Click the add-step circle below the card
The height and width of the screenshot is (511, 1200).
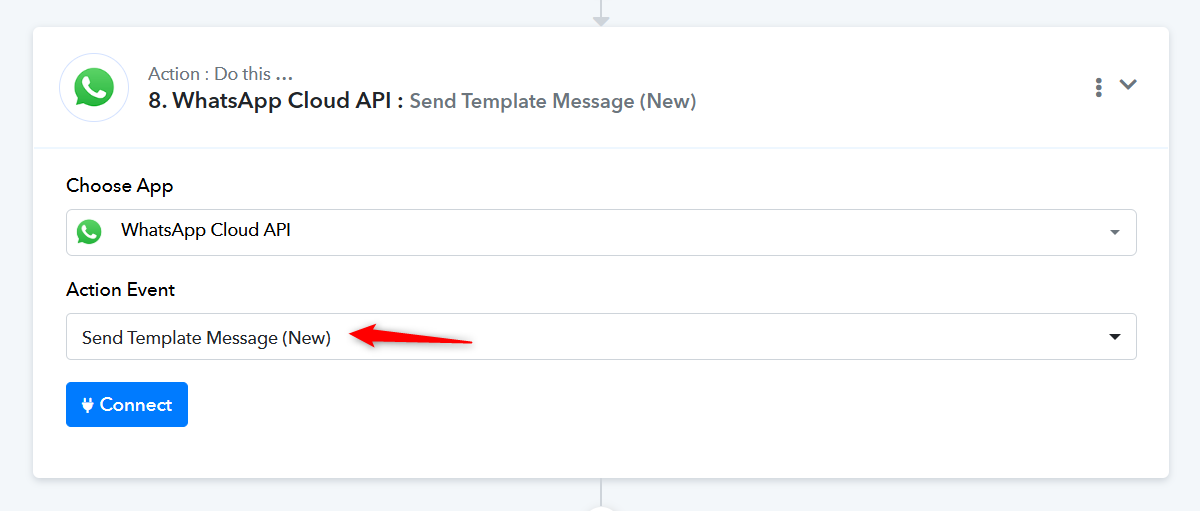coord(601,507)
